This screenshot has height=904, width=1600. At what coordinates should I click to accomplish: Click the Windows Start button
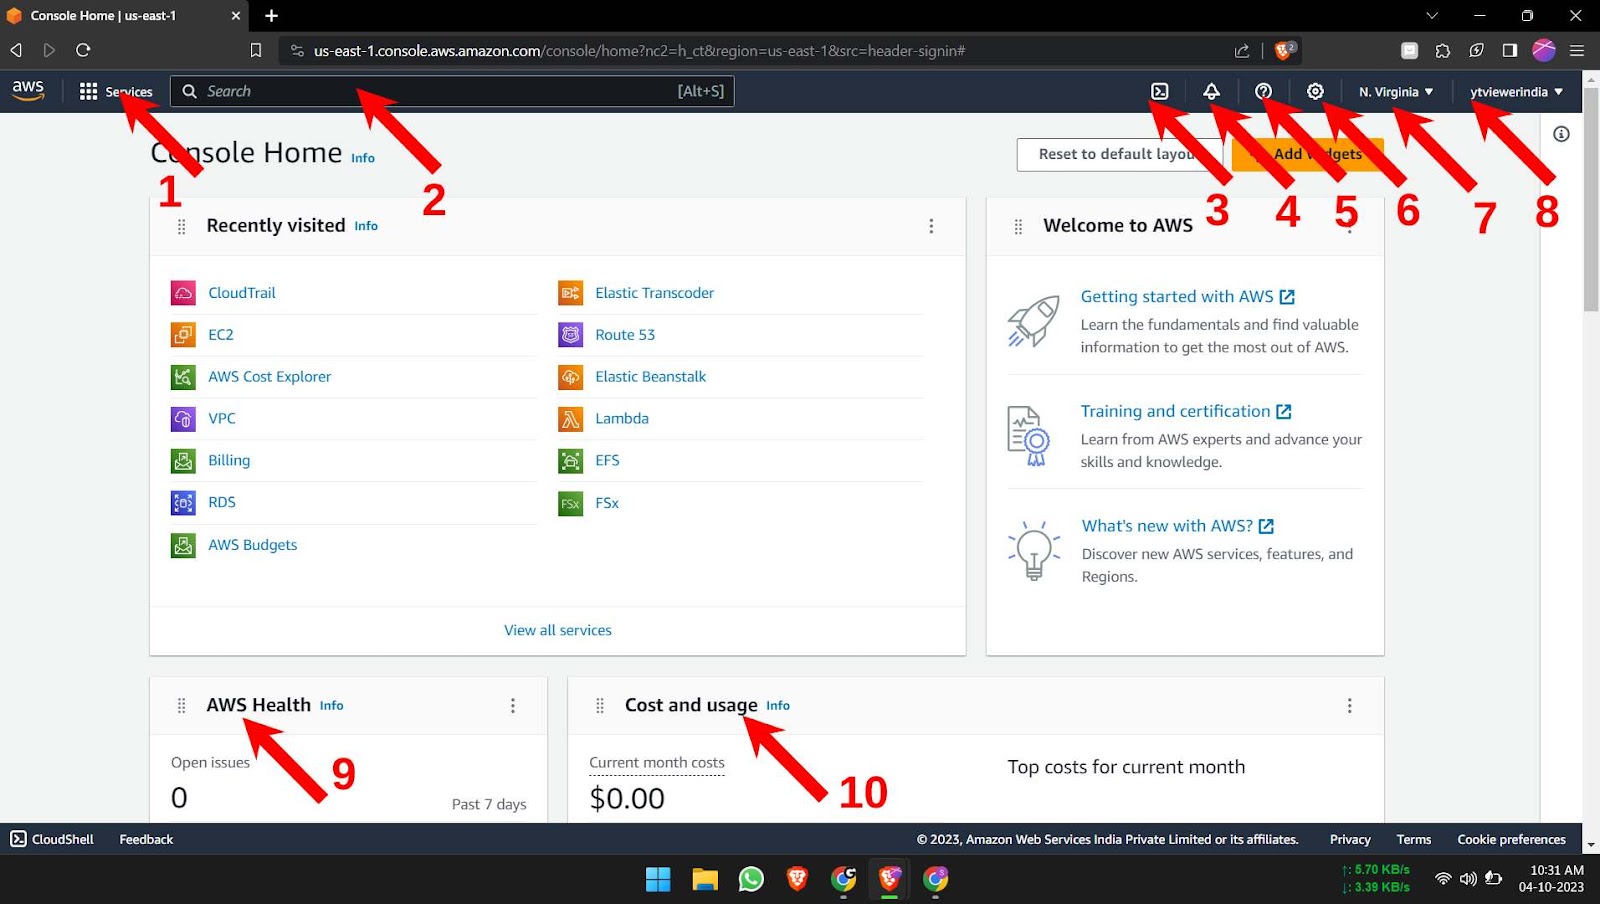658,879
